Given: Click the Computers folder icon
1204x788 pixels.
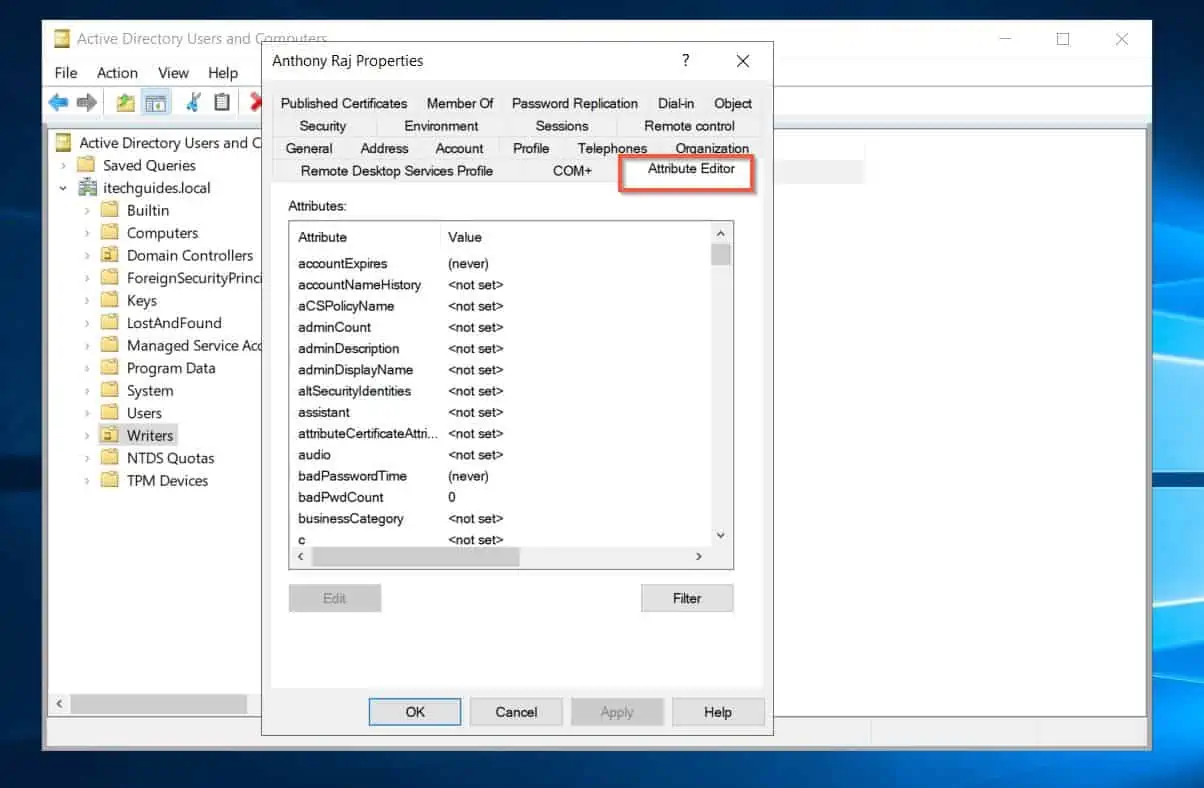Looking at the screenshot, I should pos(110,233).
